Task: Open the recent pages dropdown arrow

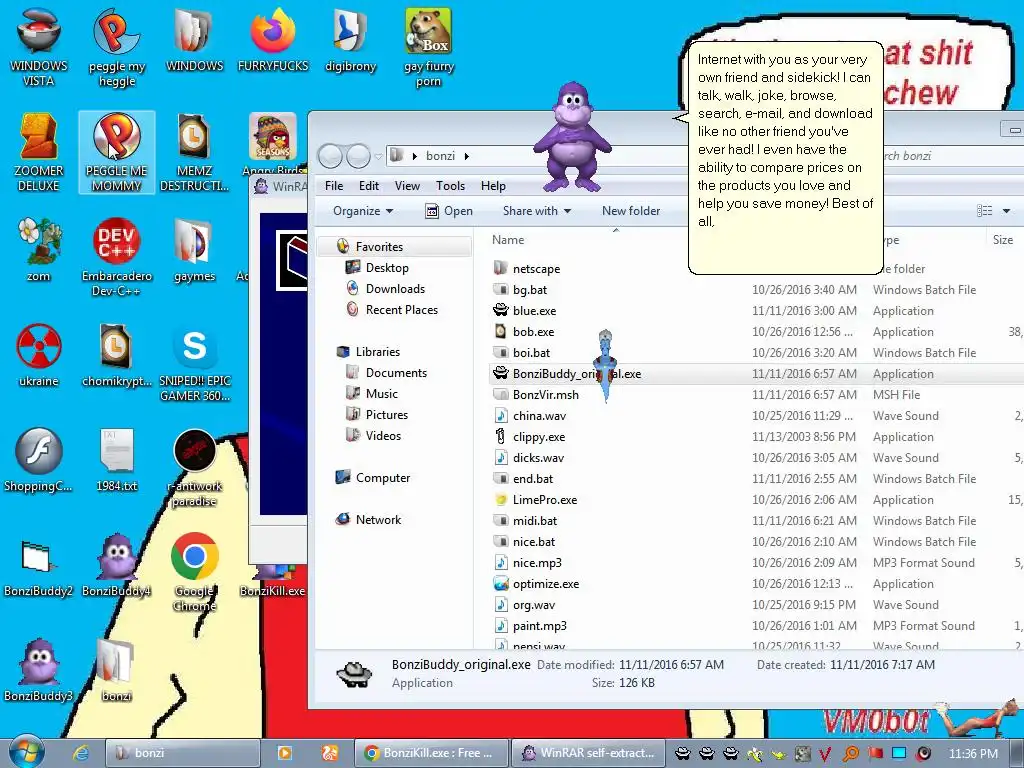Action: pos(378,156)
